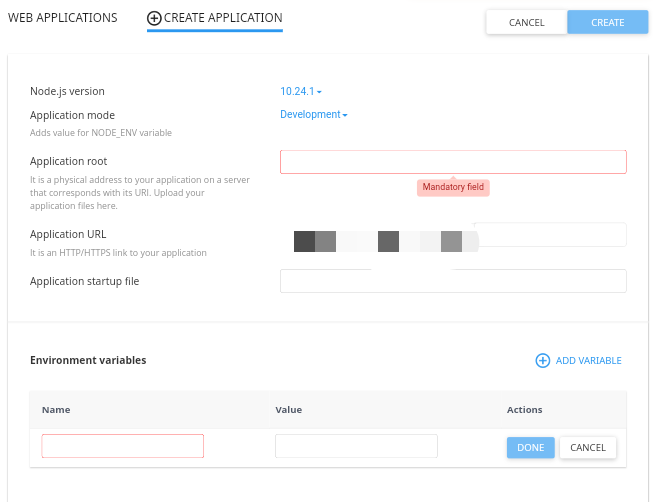657x502 pixels.
Task: Click the Mandatory field warning tooltip
Action: pos(454,187)
